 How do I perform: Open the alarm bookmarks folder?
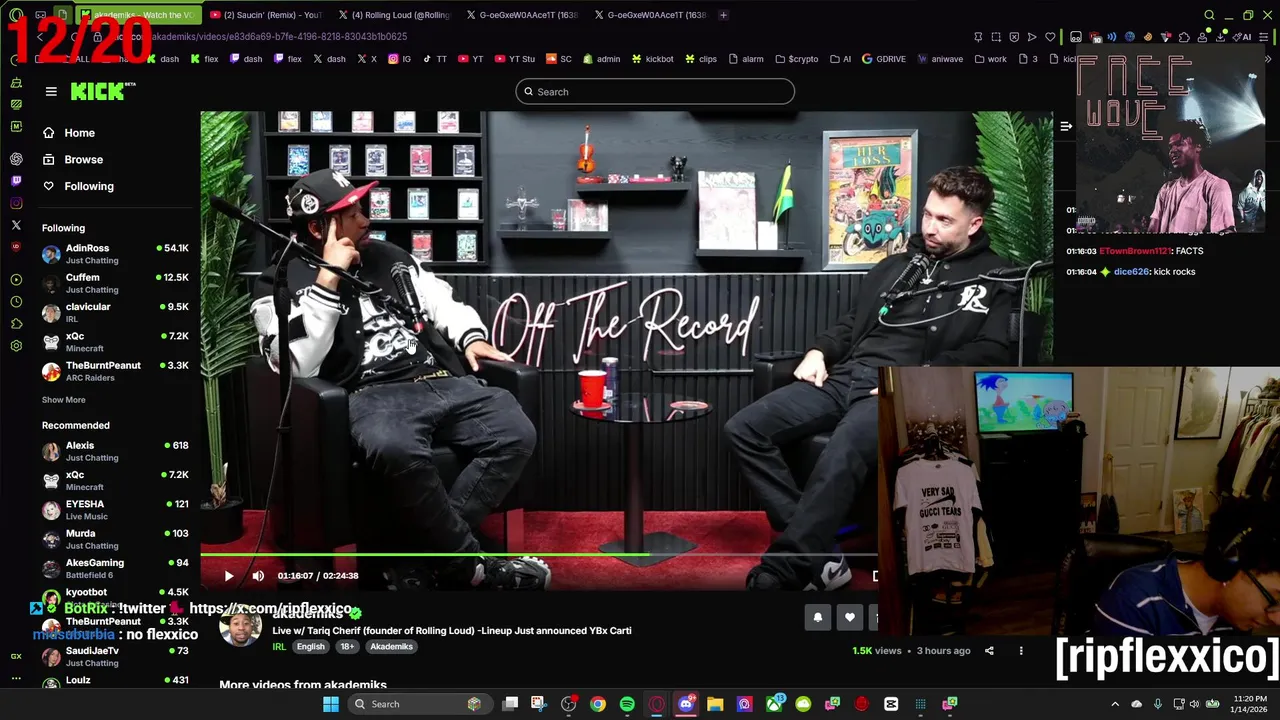pyautogui.click(x=746, y=59)
